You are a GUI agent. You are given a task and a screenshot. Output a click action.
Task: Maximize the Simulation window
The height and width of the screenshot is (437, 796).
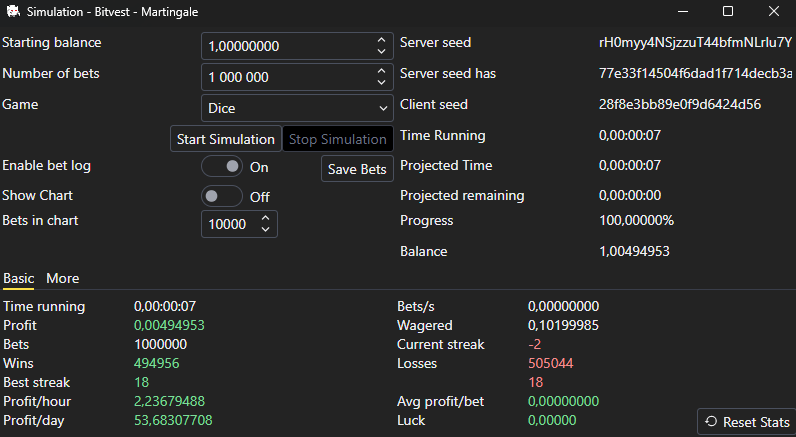pyautogui.click(x=728, y=11)
